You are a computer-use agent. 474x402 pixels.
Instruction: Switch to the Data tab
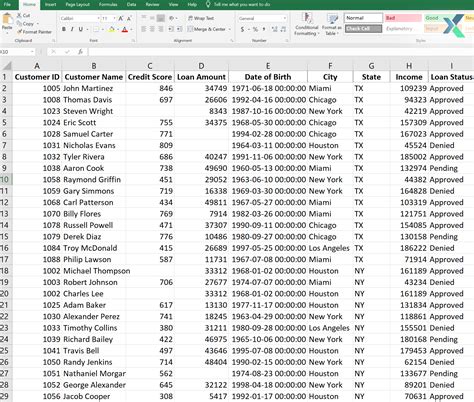(131, 4)
